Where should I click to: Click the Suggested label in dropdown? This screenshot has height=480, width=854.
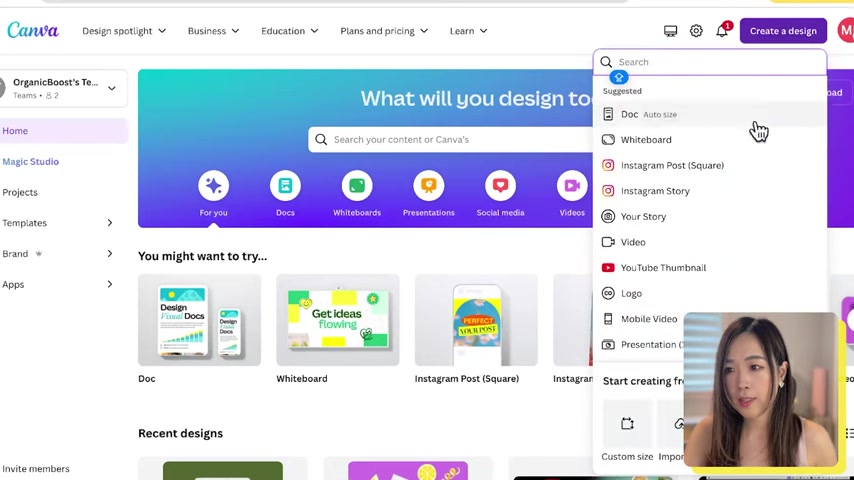pyautogui.click(x=622, y=91)
